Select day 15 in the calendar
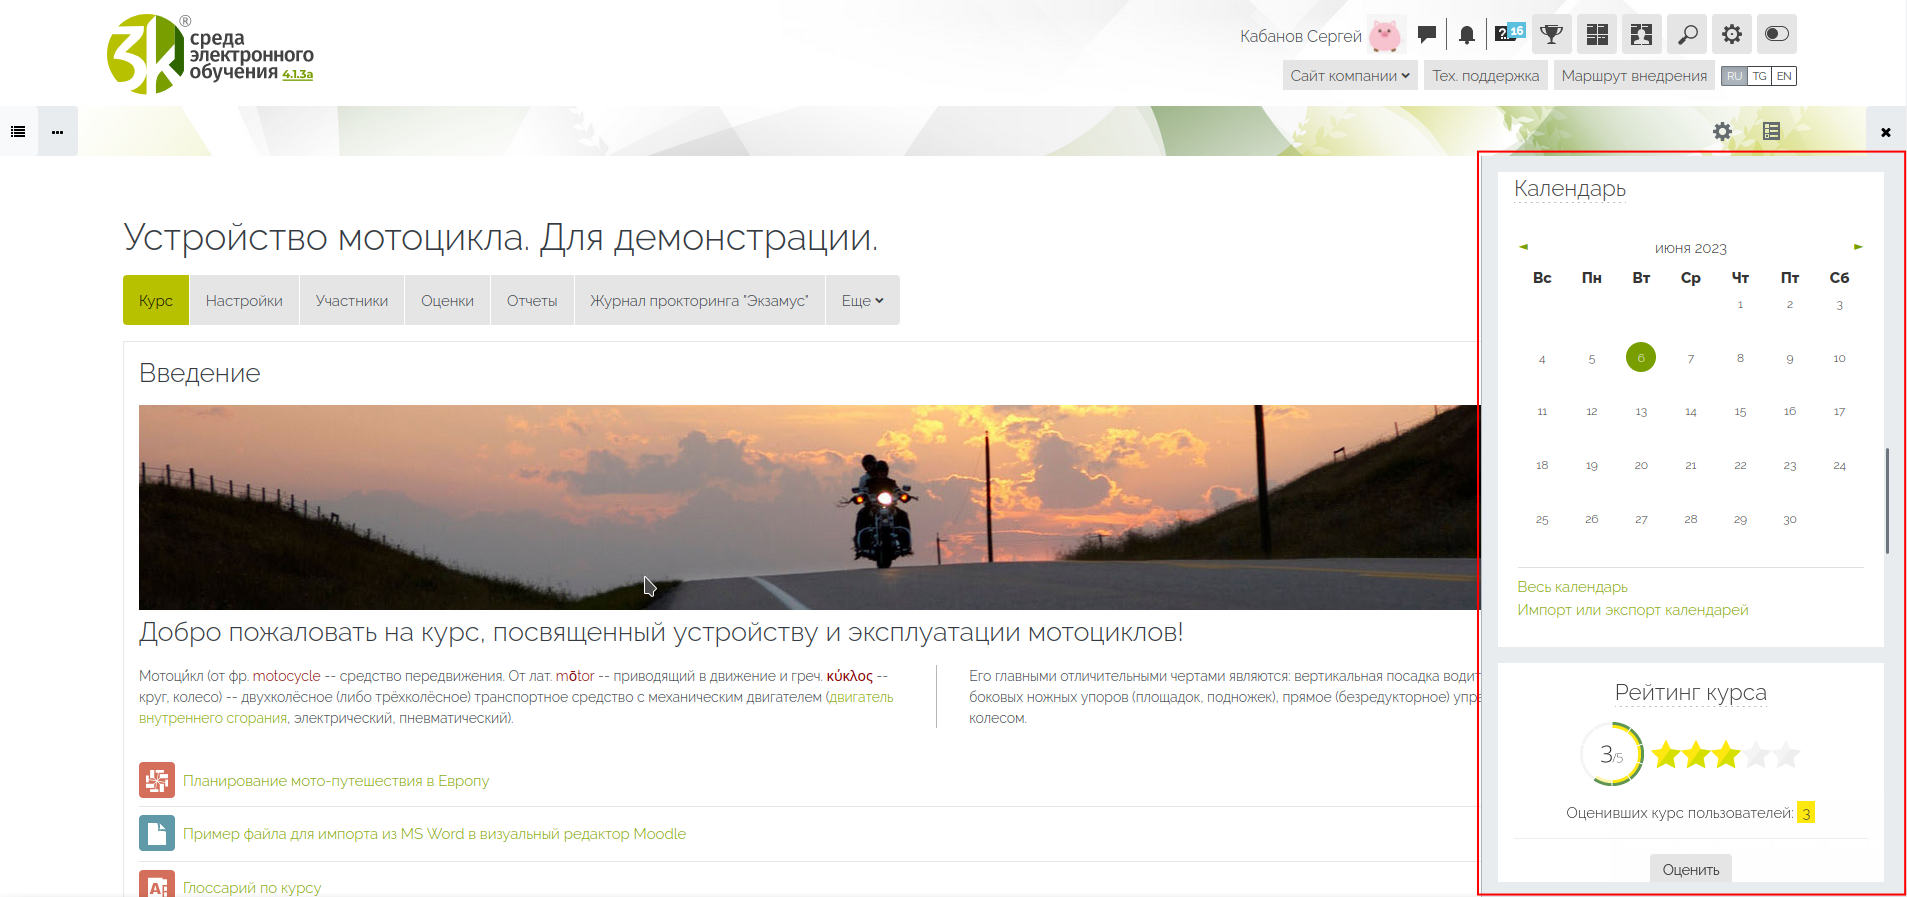This screenshot has width=1907, height=897. [x=1740, y=411]
